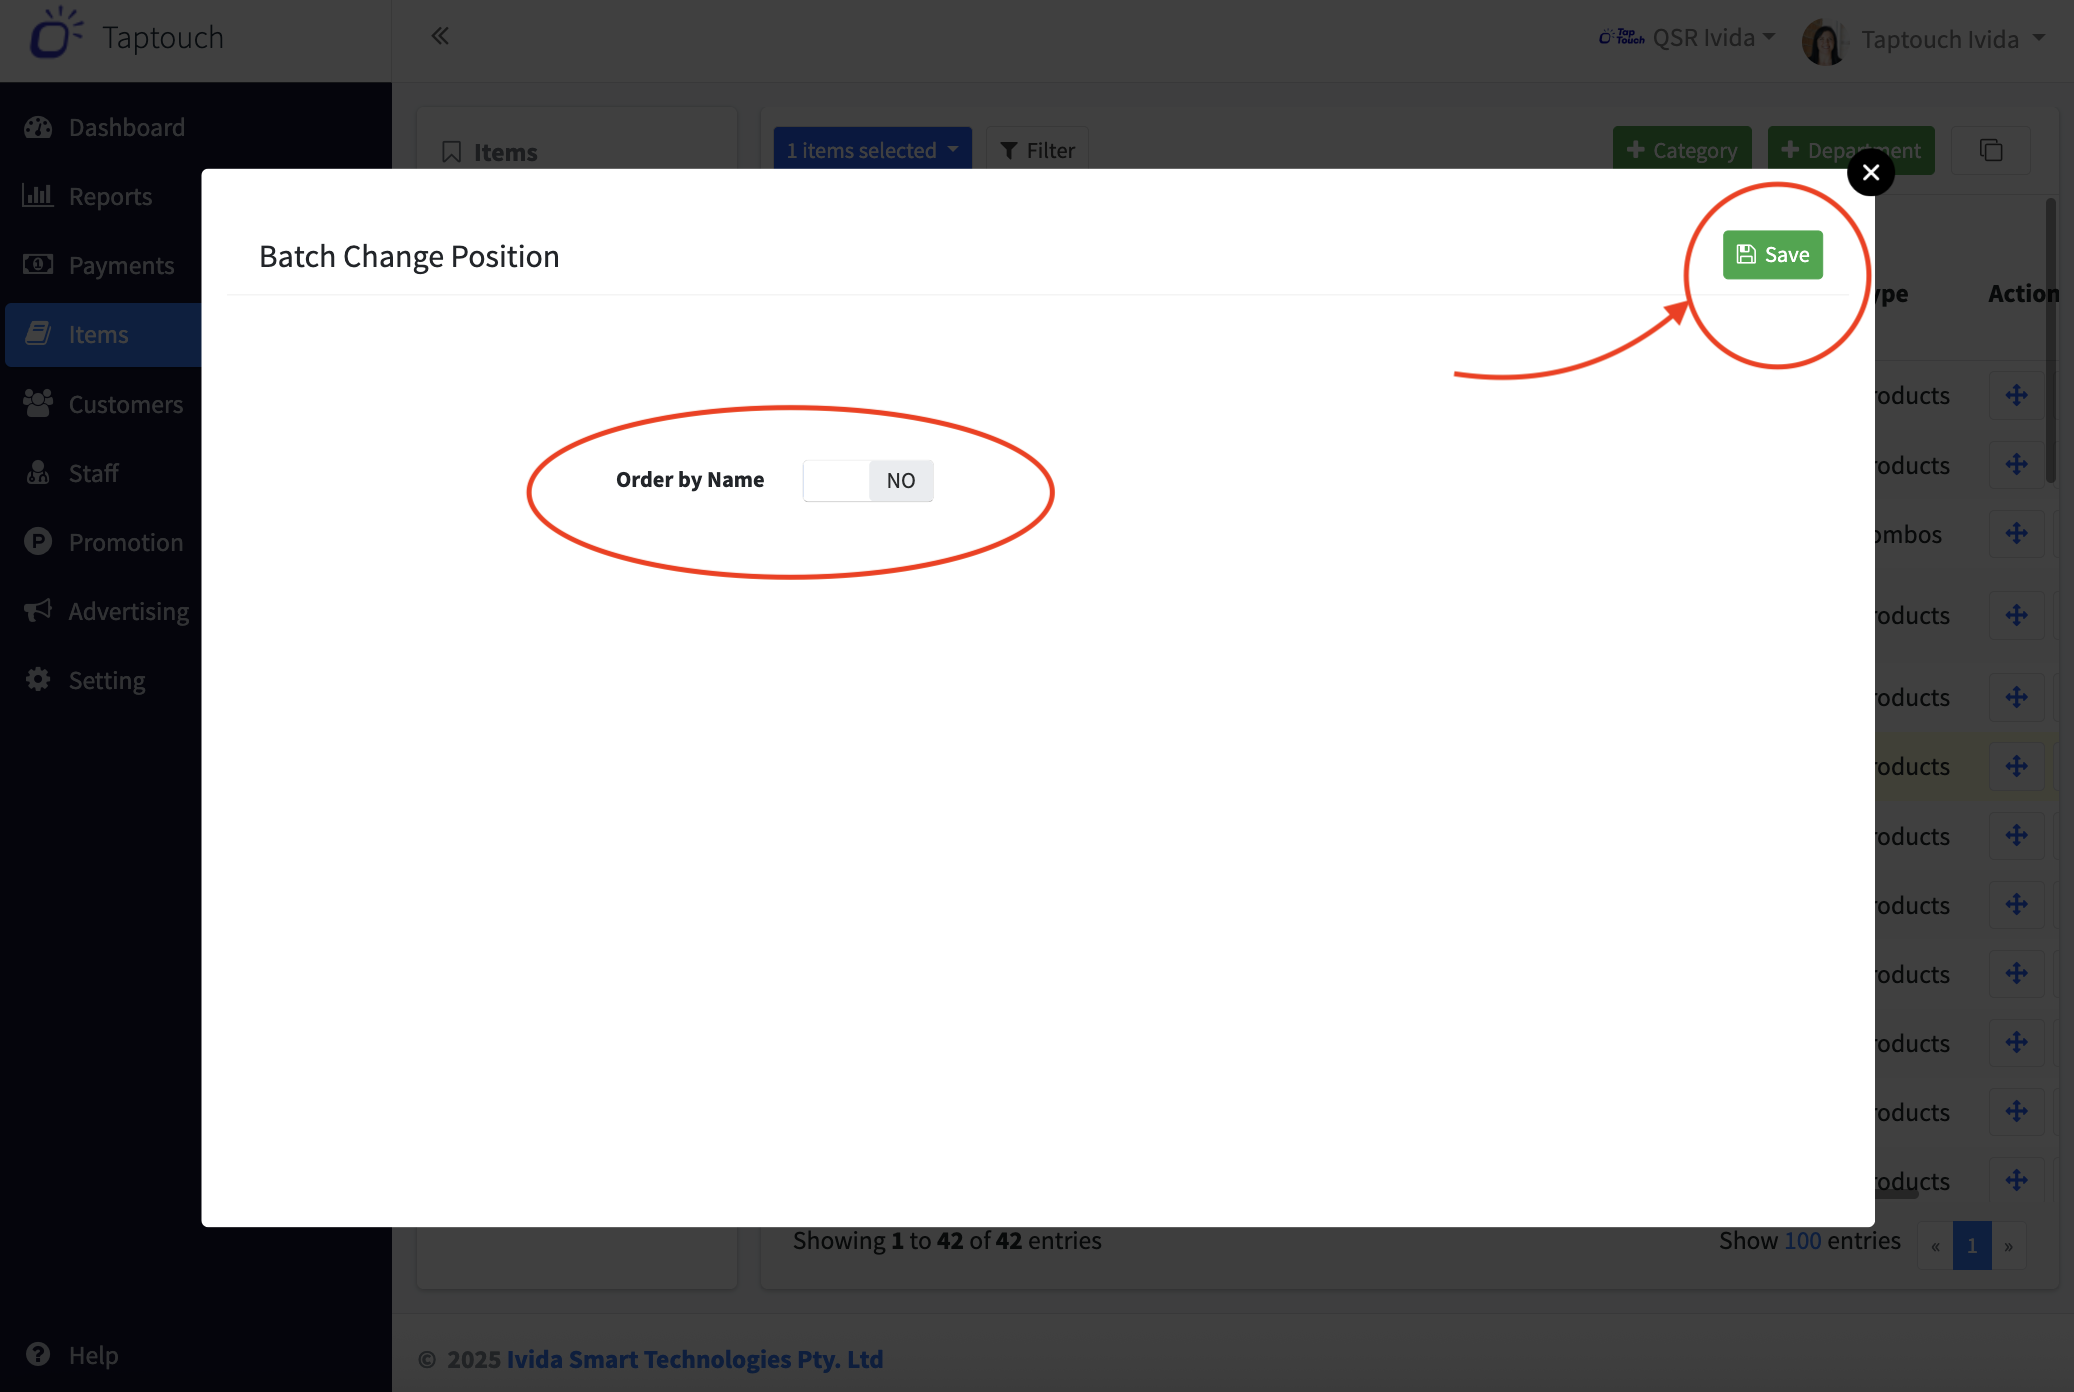Click the Payments money icon
Screen dimensions: 2074x1392
[x=38, y=265]
